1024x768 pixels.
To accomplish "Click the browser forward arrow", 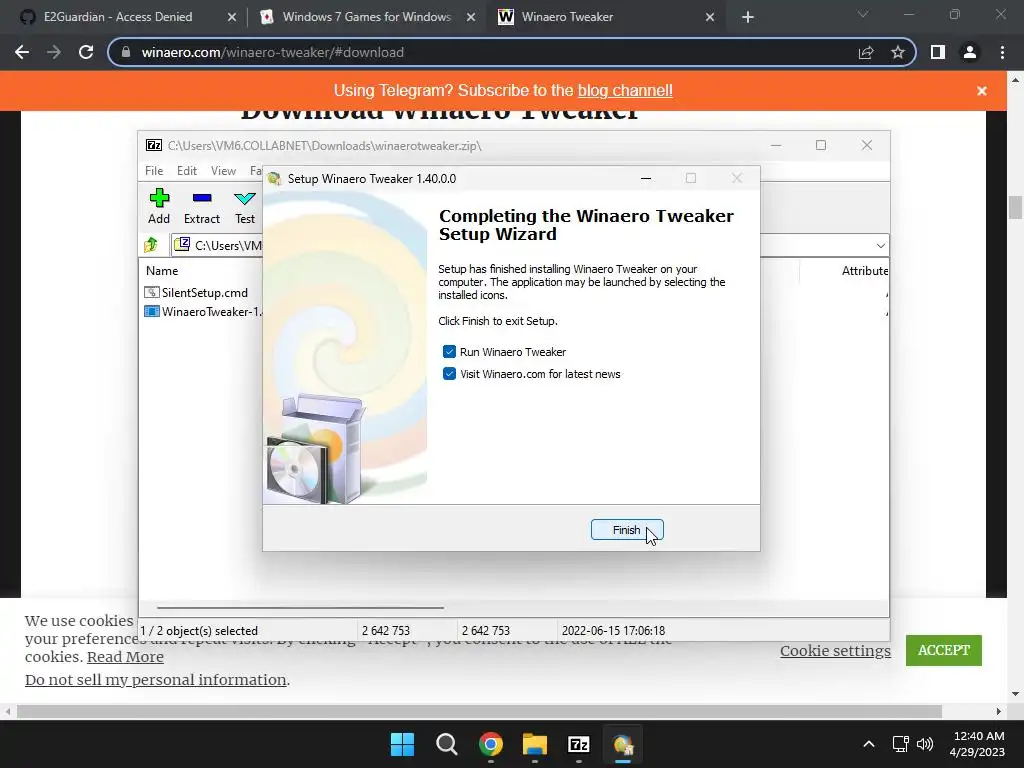I will (x=54, y=52).
